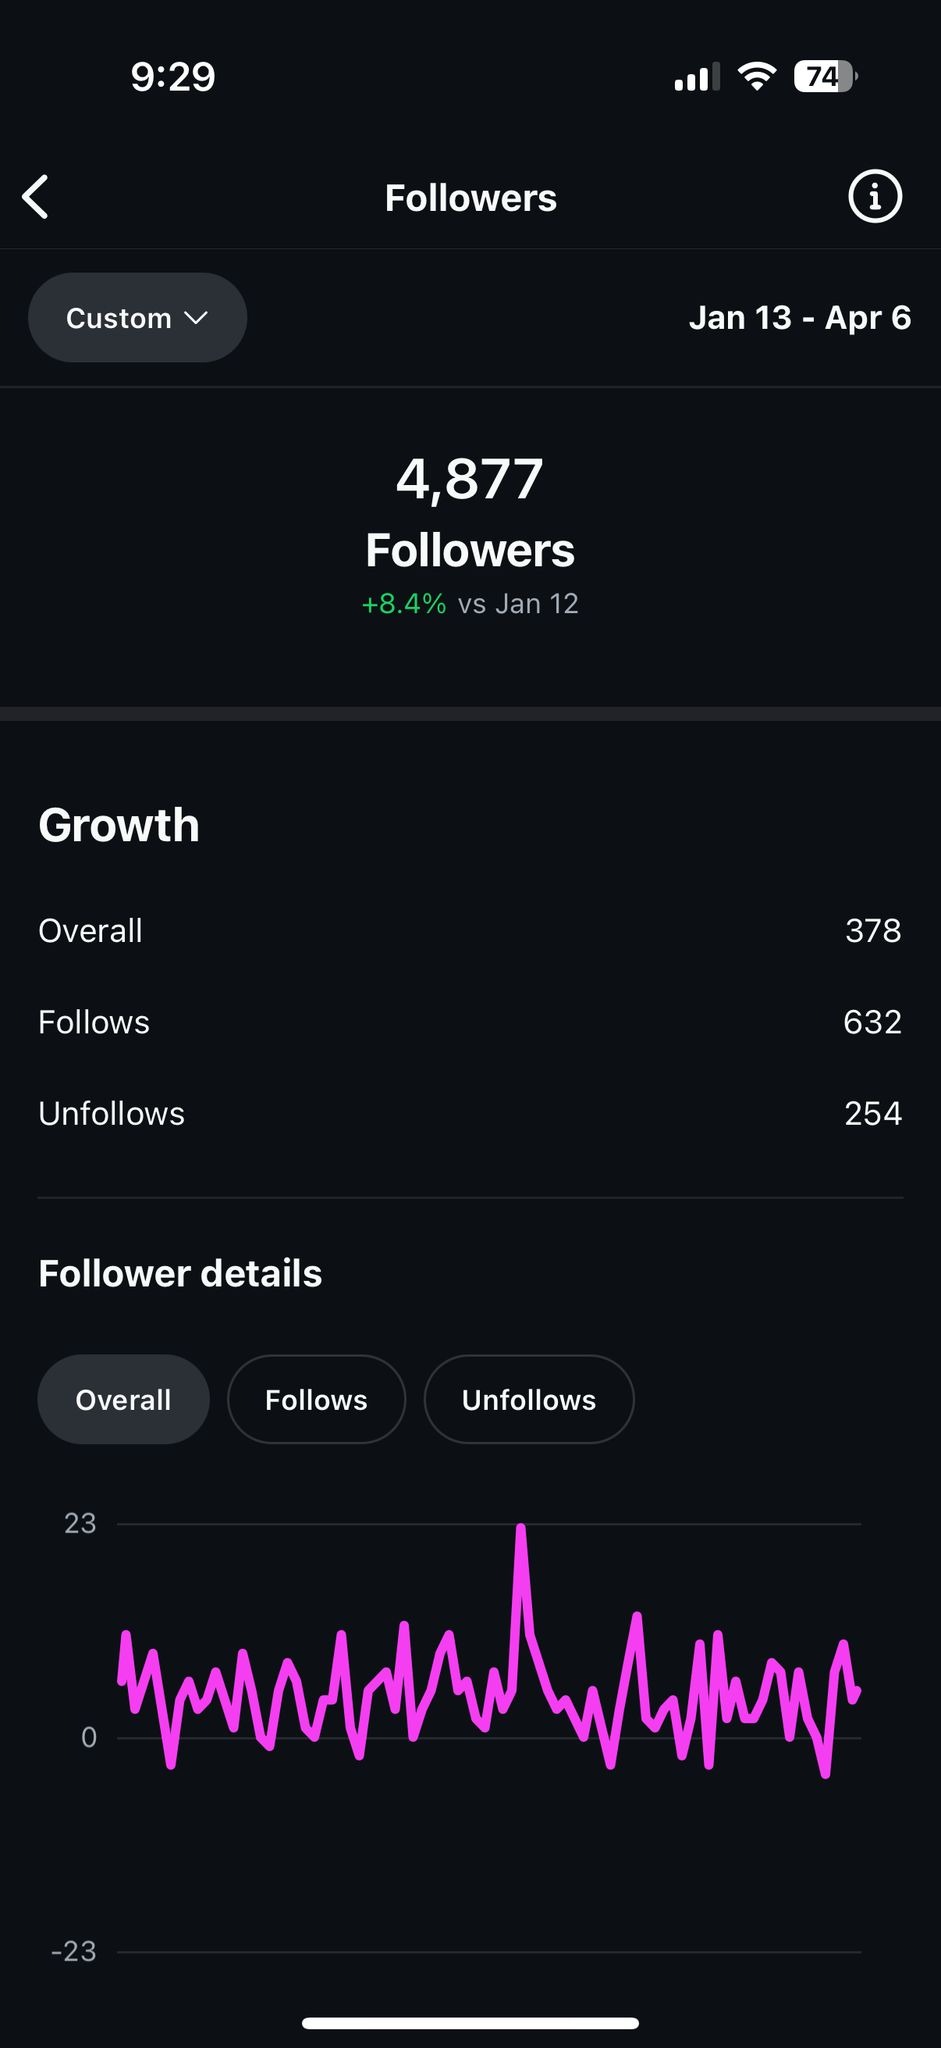The width and height of the screenshot is (941, 2048).
Task: Tap the Overall growth row
Action: pos(470,931)
